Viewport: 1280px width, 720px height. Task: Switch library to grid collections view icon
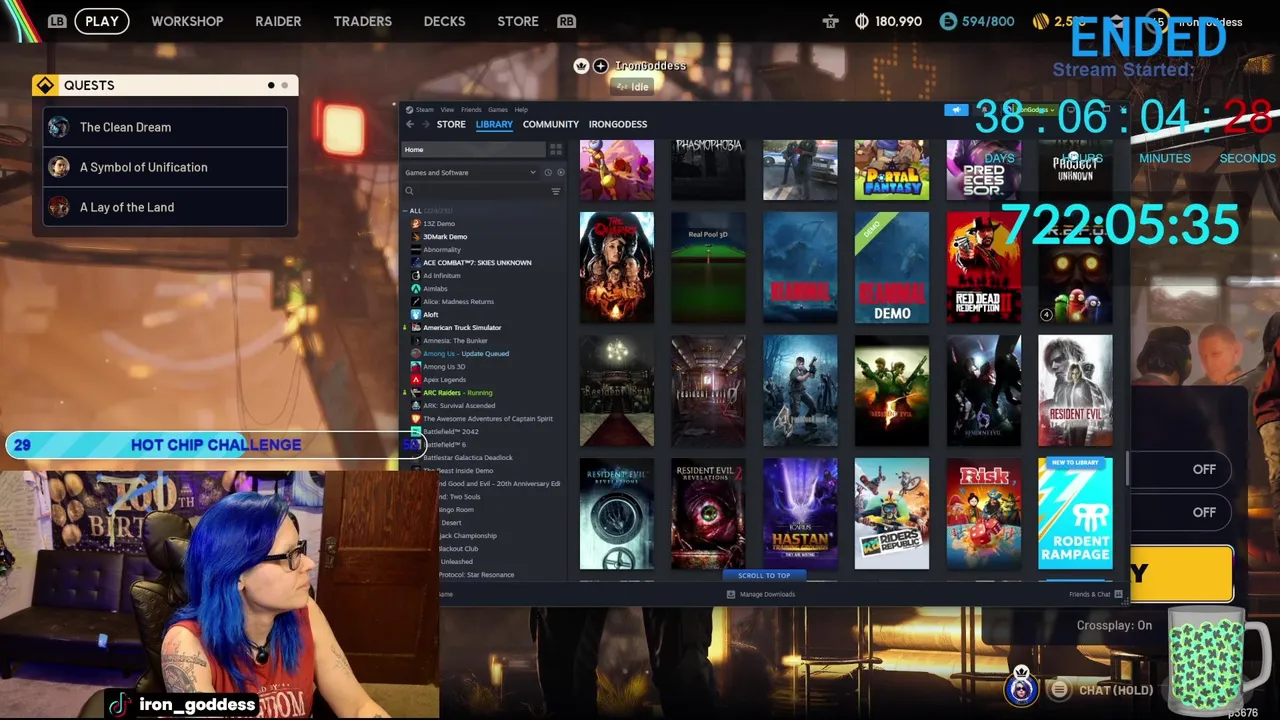(555, 149)
